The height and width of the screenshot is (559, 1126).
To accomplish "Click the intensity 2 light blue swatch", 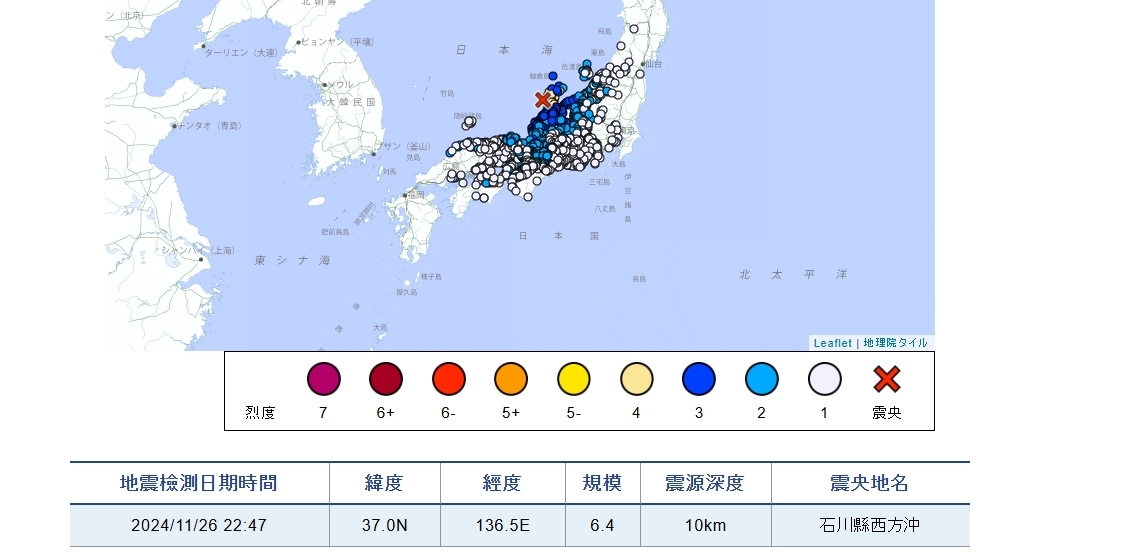I will pos(762,379).
